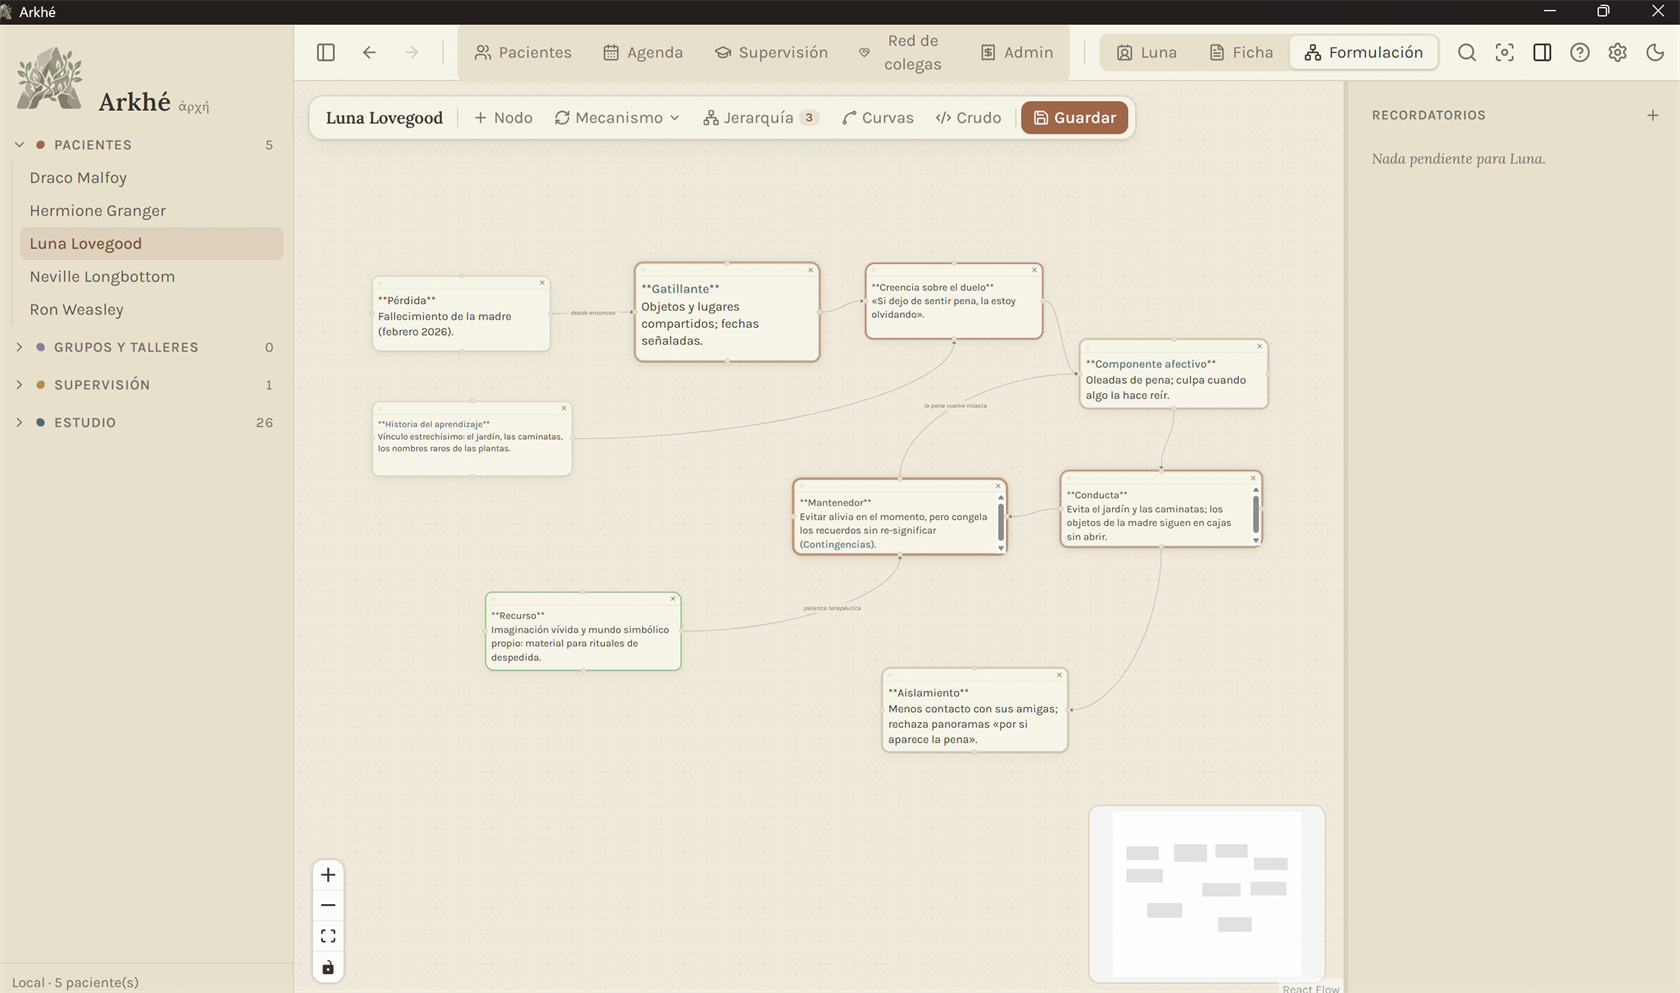Expand the ESTUDIO section

pyautogui.click(x=19, y=423)
